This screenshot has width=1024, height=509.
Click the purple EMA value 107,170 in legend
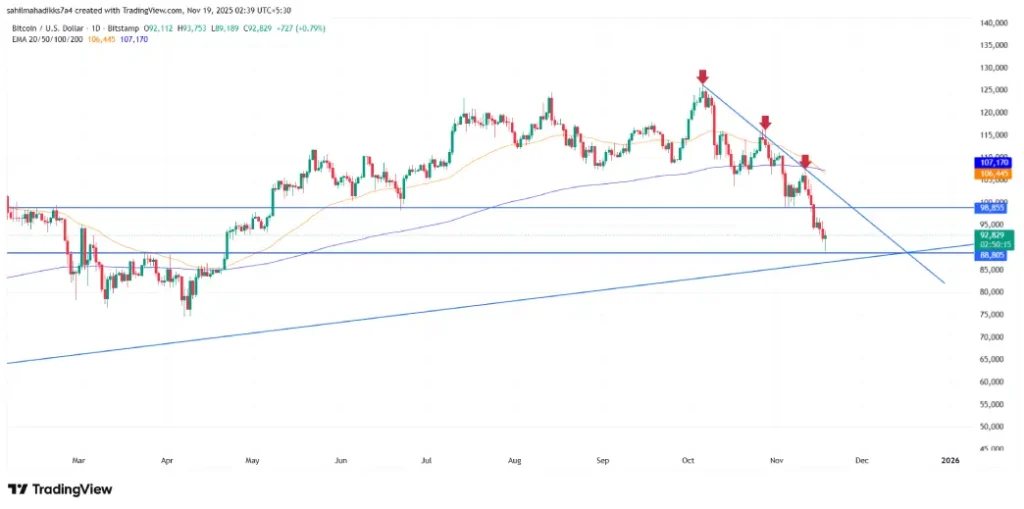133,41
